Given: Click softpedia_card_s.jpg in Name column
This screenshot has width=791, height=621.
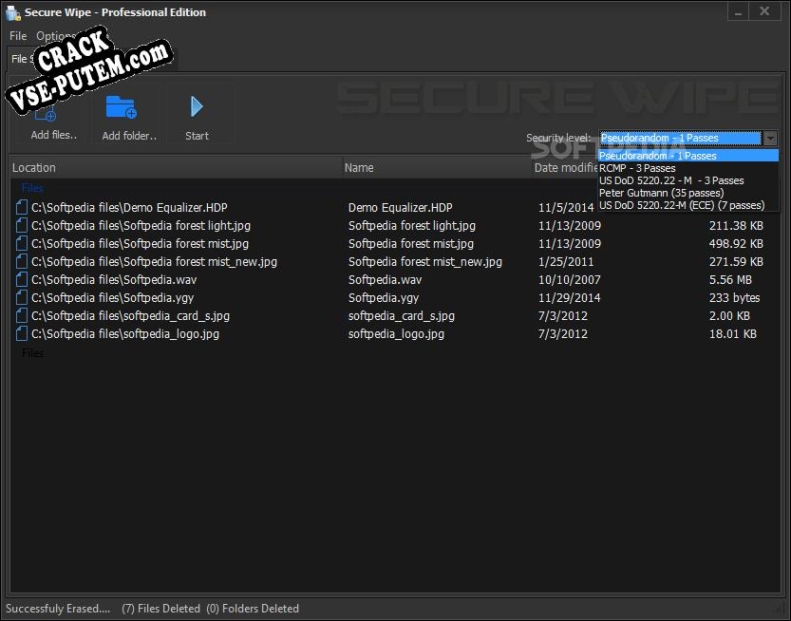Looking at the screenshot, I should 401,316.
